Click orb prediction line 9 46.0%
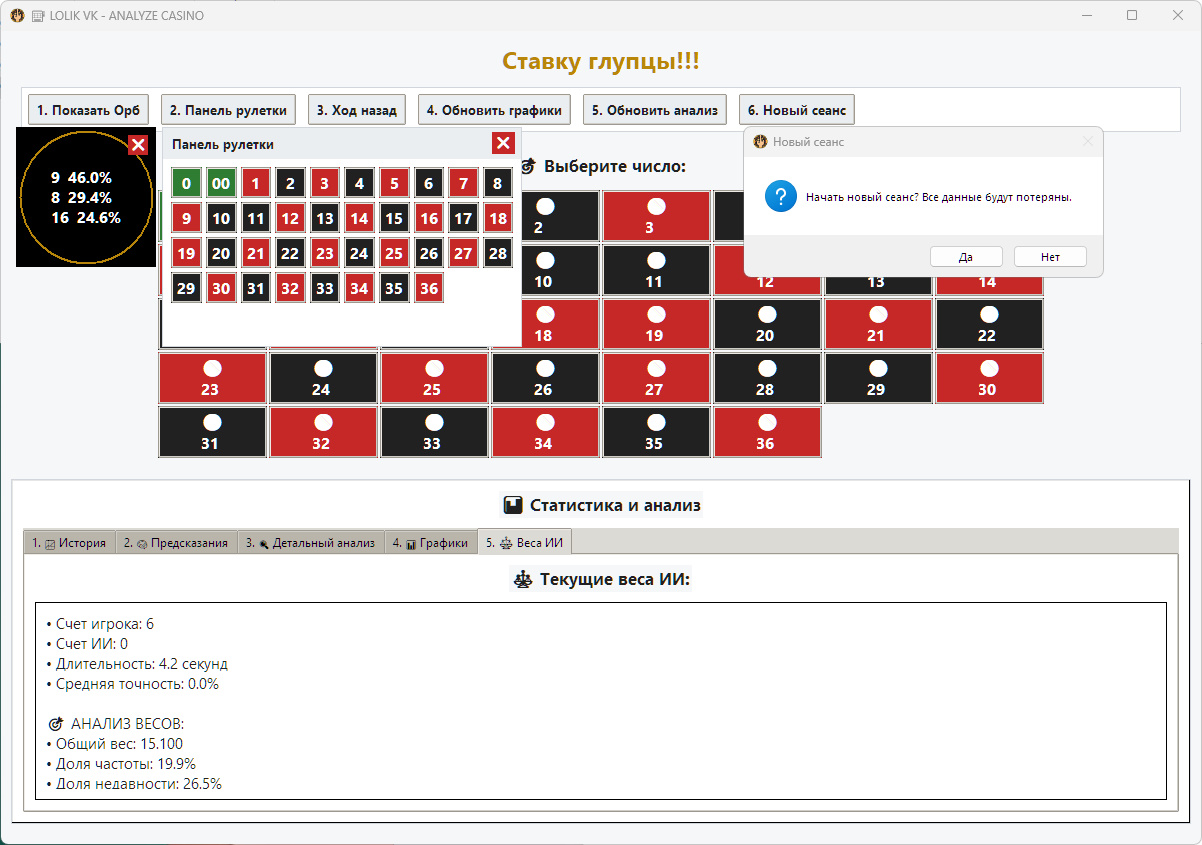This screenshot has height=845, width=1202. point(81,177)
